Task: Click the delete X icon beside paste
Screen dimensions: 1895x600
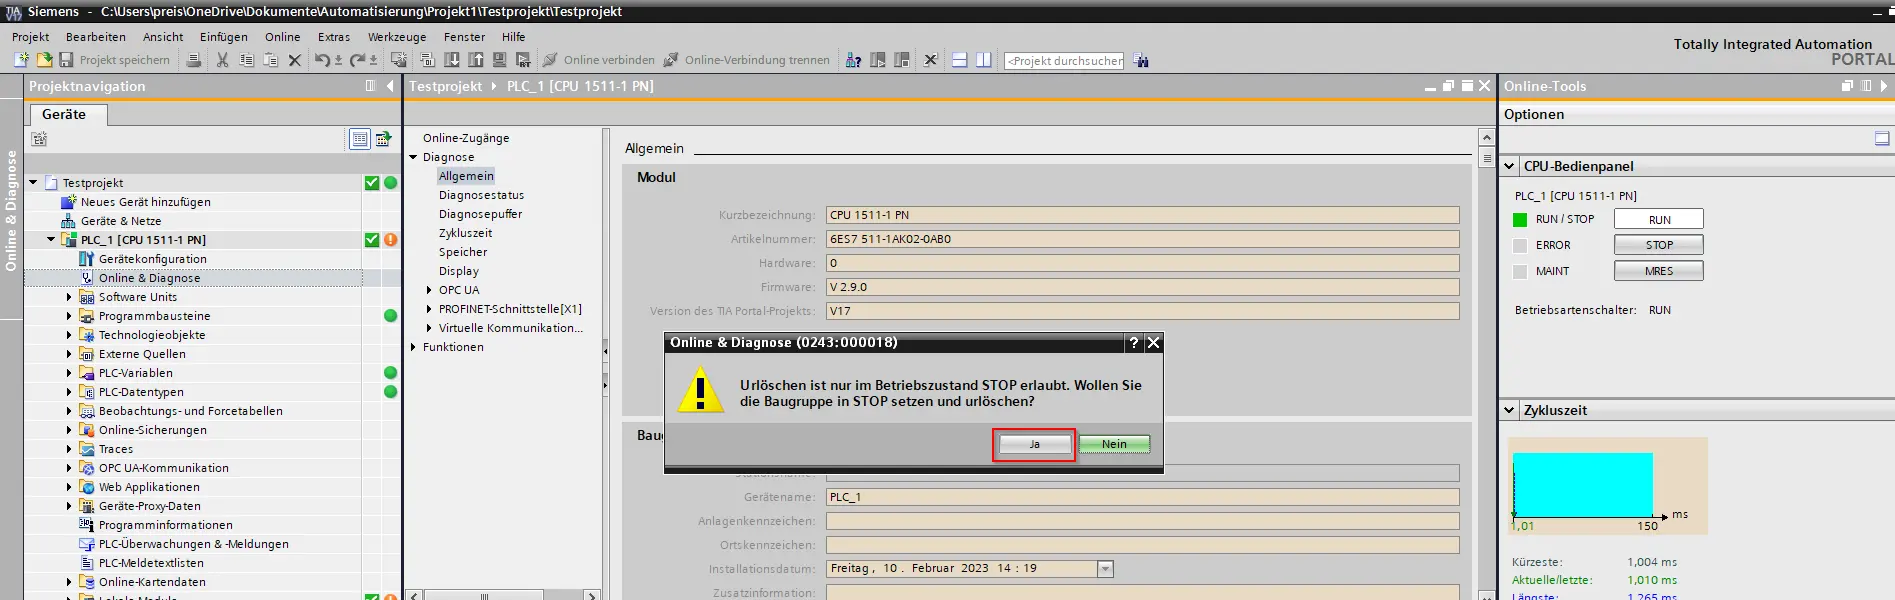Action: pyautogui.click(x=294, y=60)
